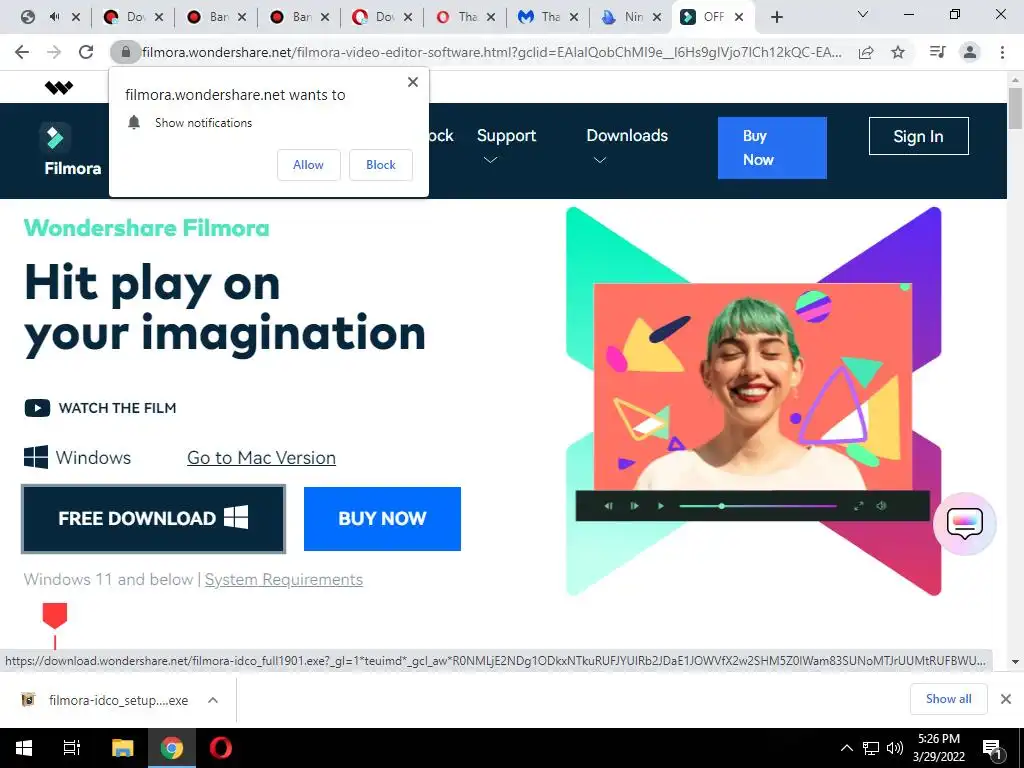Reload the page with the refresh icon
The image size is (1024, 768).
coord(86,52)
